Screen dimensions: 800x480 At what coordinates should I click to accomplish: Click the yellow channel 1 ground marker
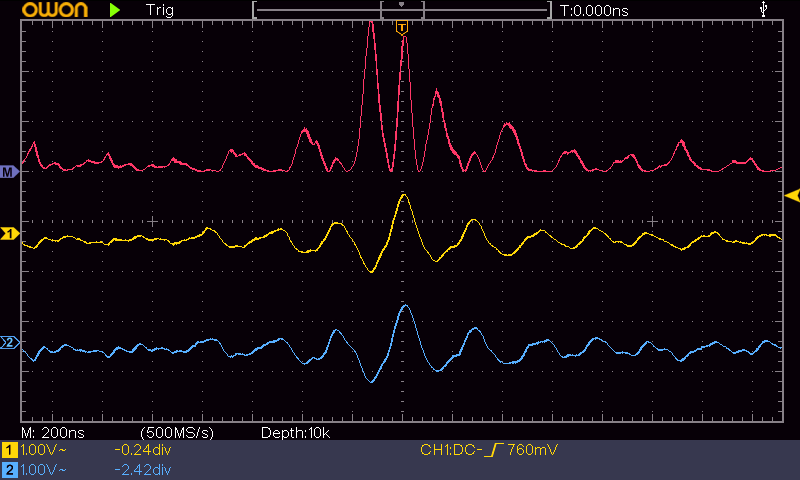[9, 234]
